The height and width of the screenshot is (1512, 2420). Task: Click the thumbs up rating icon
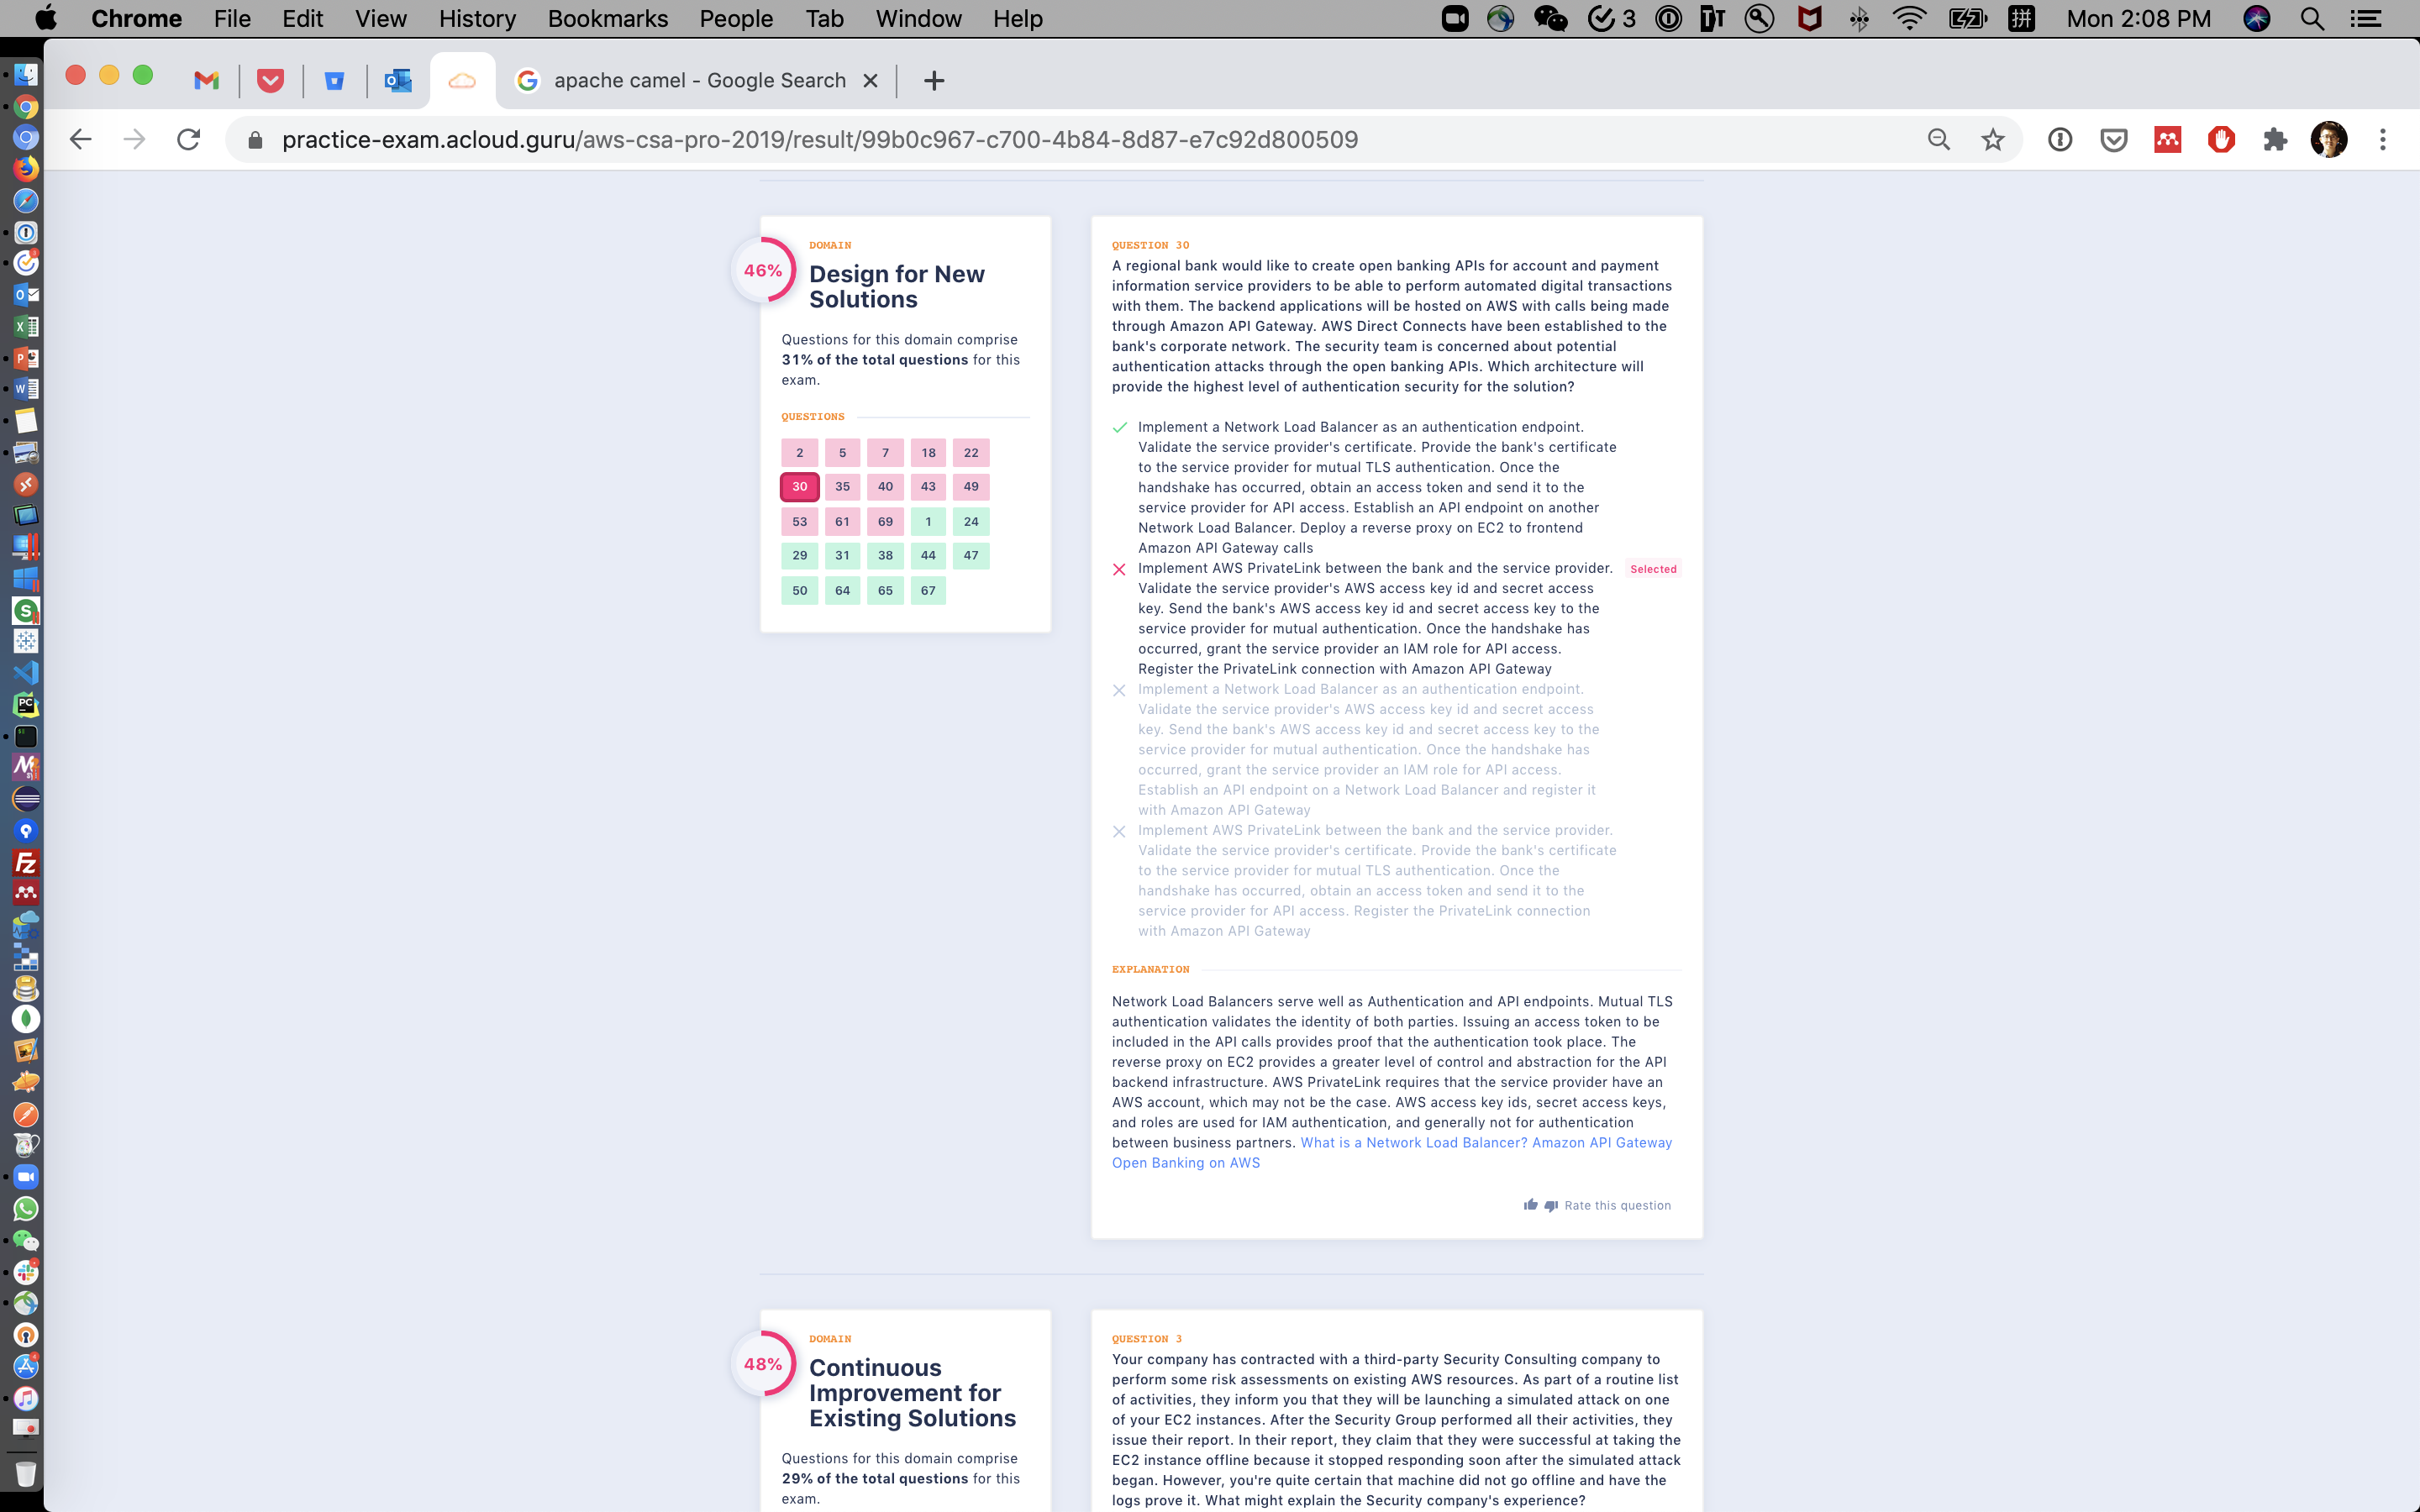point(1530,1205)
